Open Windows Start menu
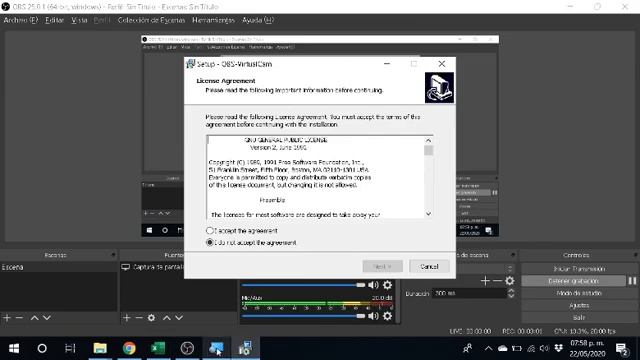This screenshot has height=360, width=640. [14, 348]
